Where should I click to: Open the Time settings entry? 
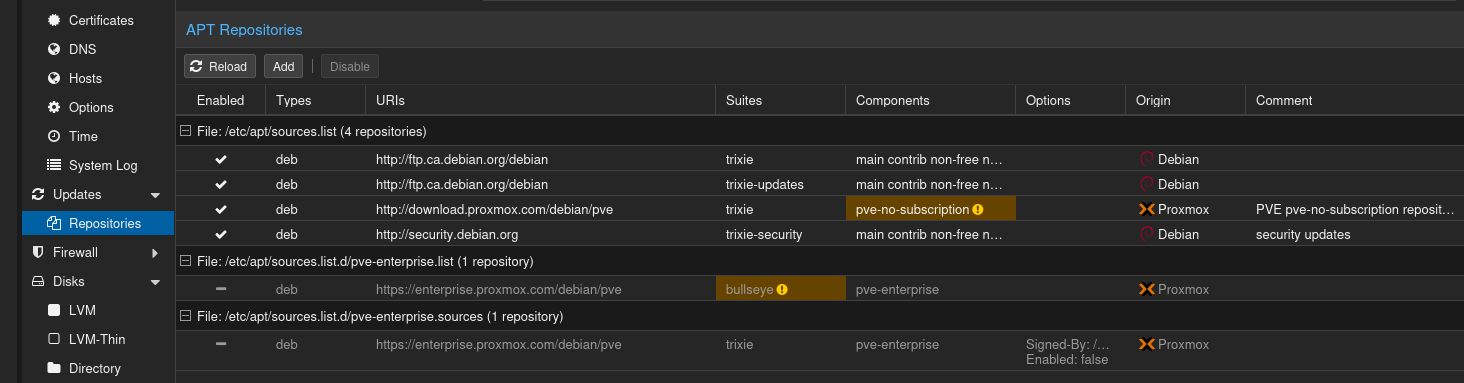[x=83, y=136]
